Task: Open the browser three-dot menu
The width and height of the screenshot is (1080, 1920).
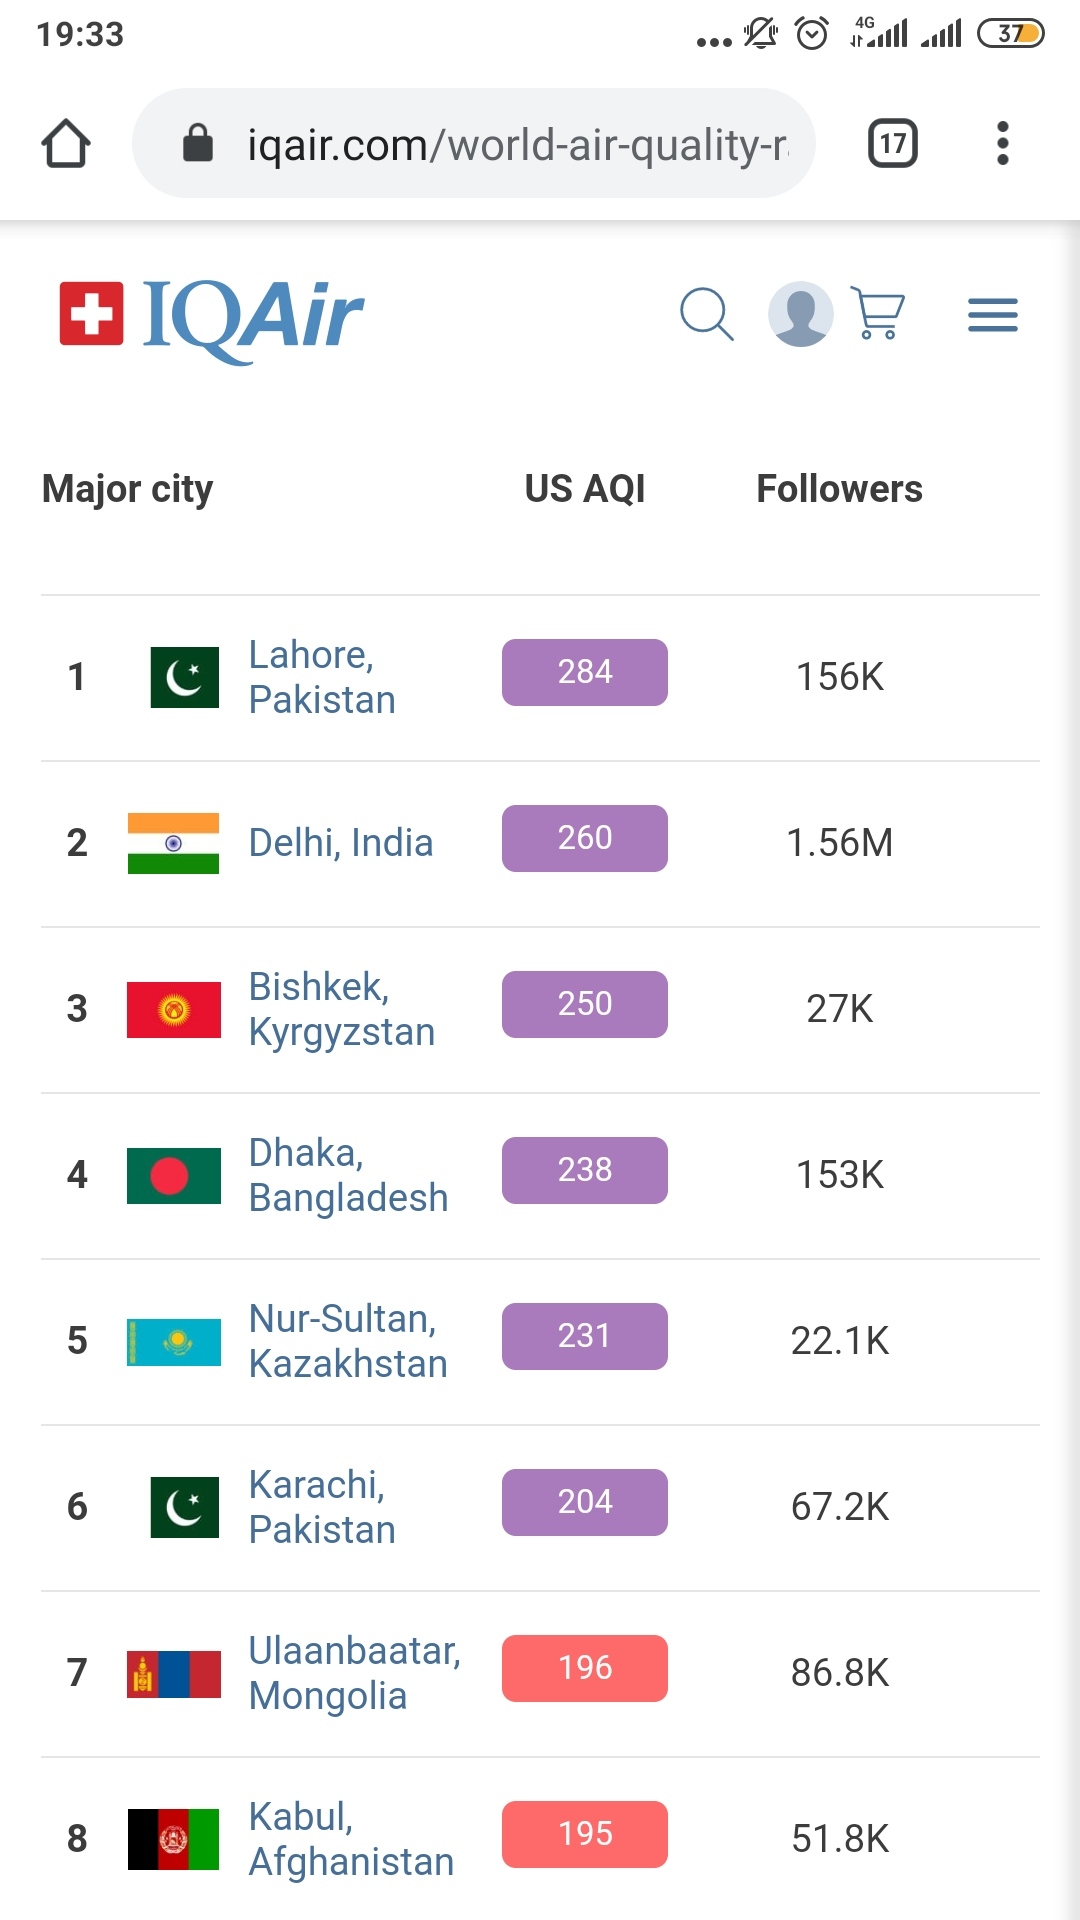Action: [x=1002, y=144]
